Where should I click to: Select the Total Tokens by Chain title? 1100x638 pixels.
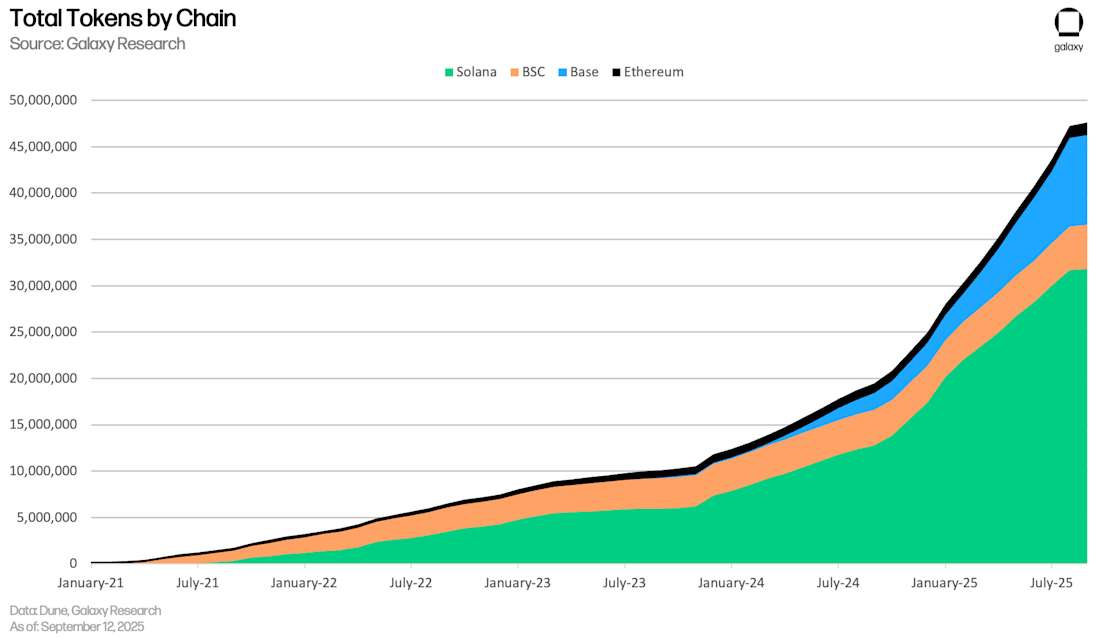121,18
